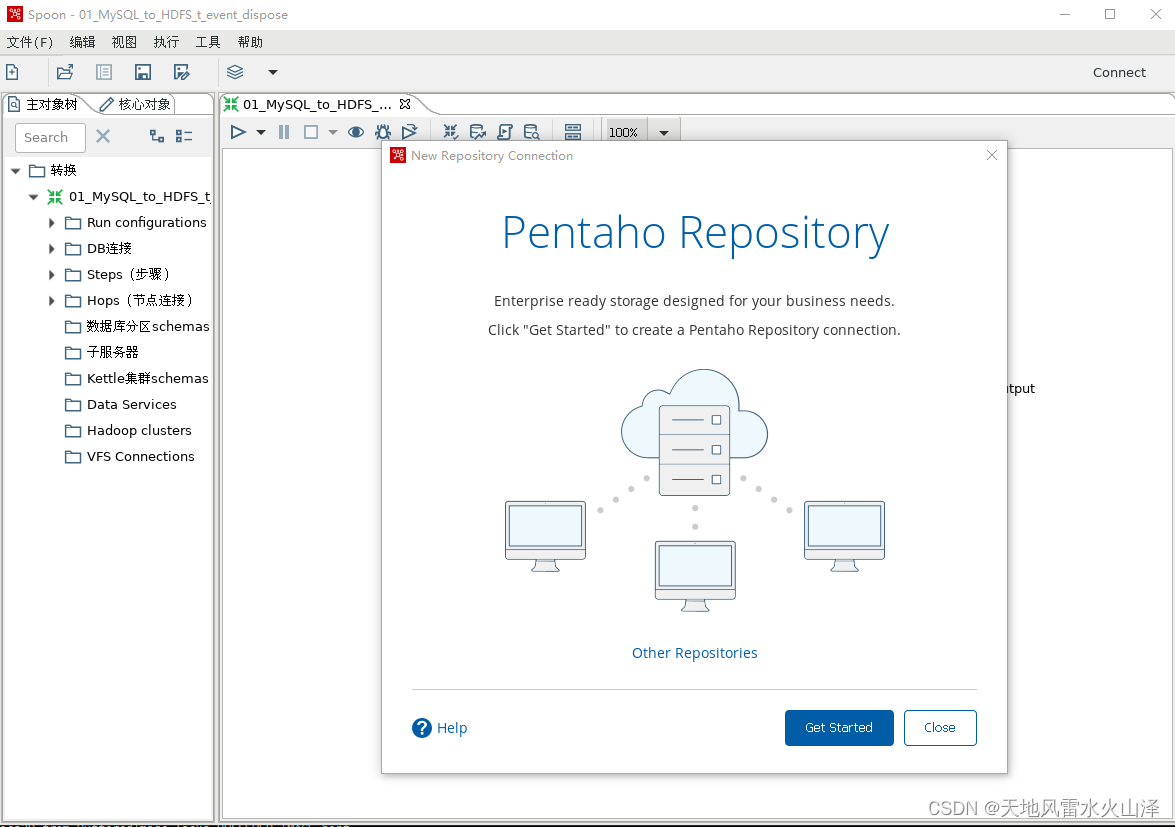
Task: Minimize the Spoon window
Action: (1065, 14)
